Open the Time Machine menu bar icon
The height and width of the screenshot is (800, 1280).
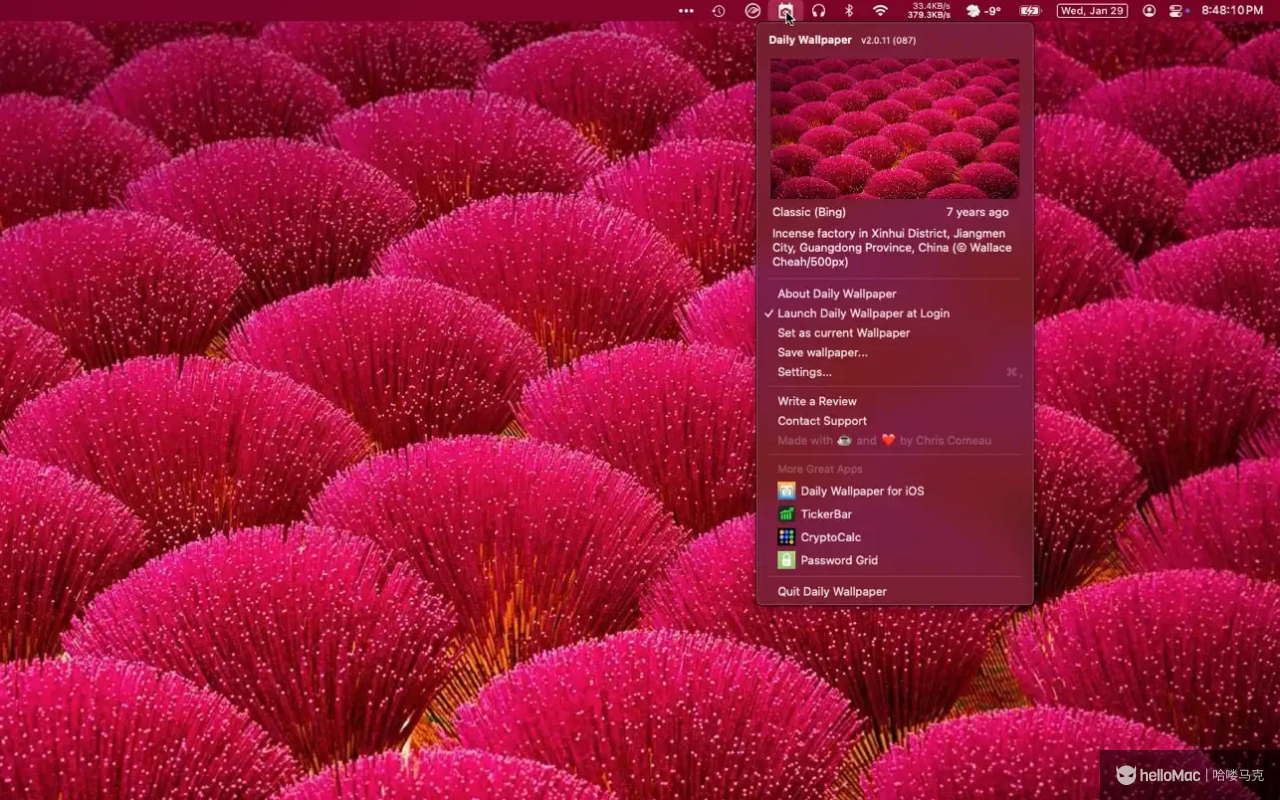718,11
